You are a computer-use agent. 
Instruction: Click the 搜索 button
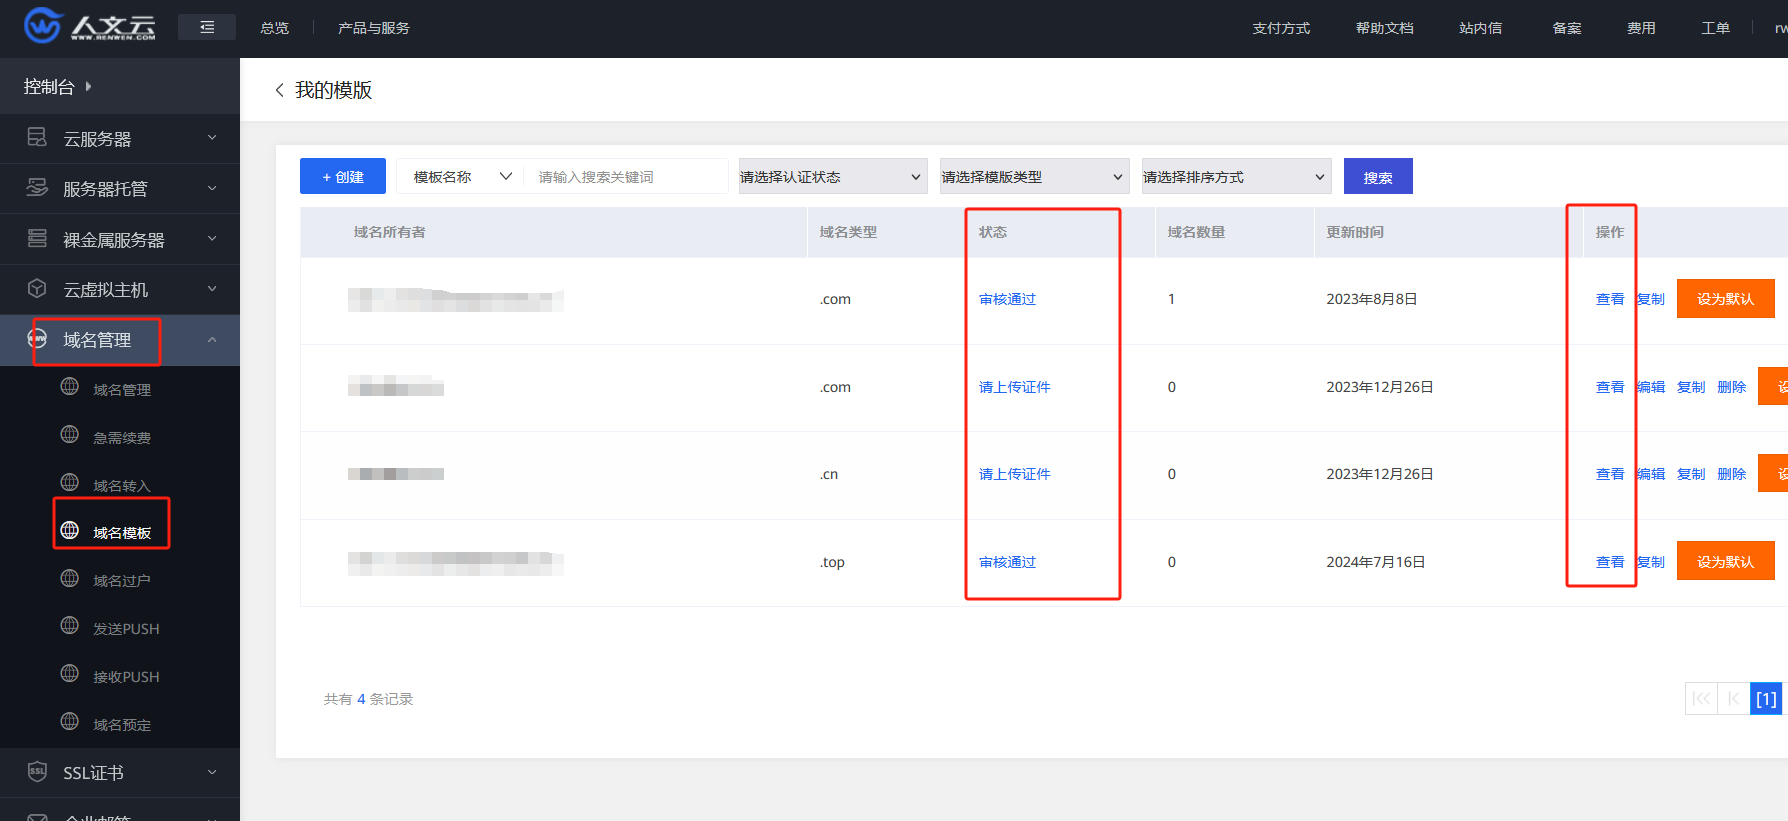1378,176
